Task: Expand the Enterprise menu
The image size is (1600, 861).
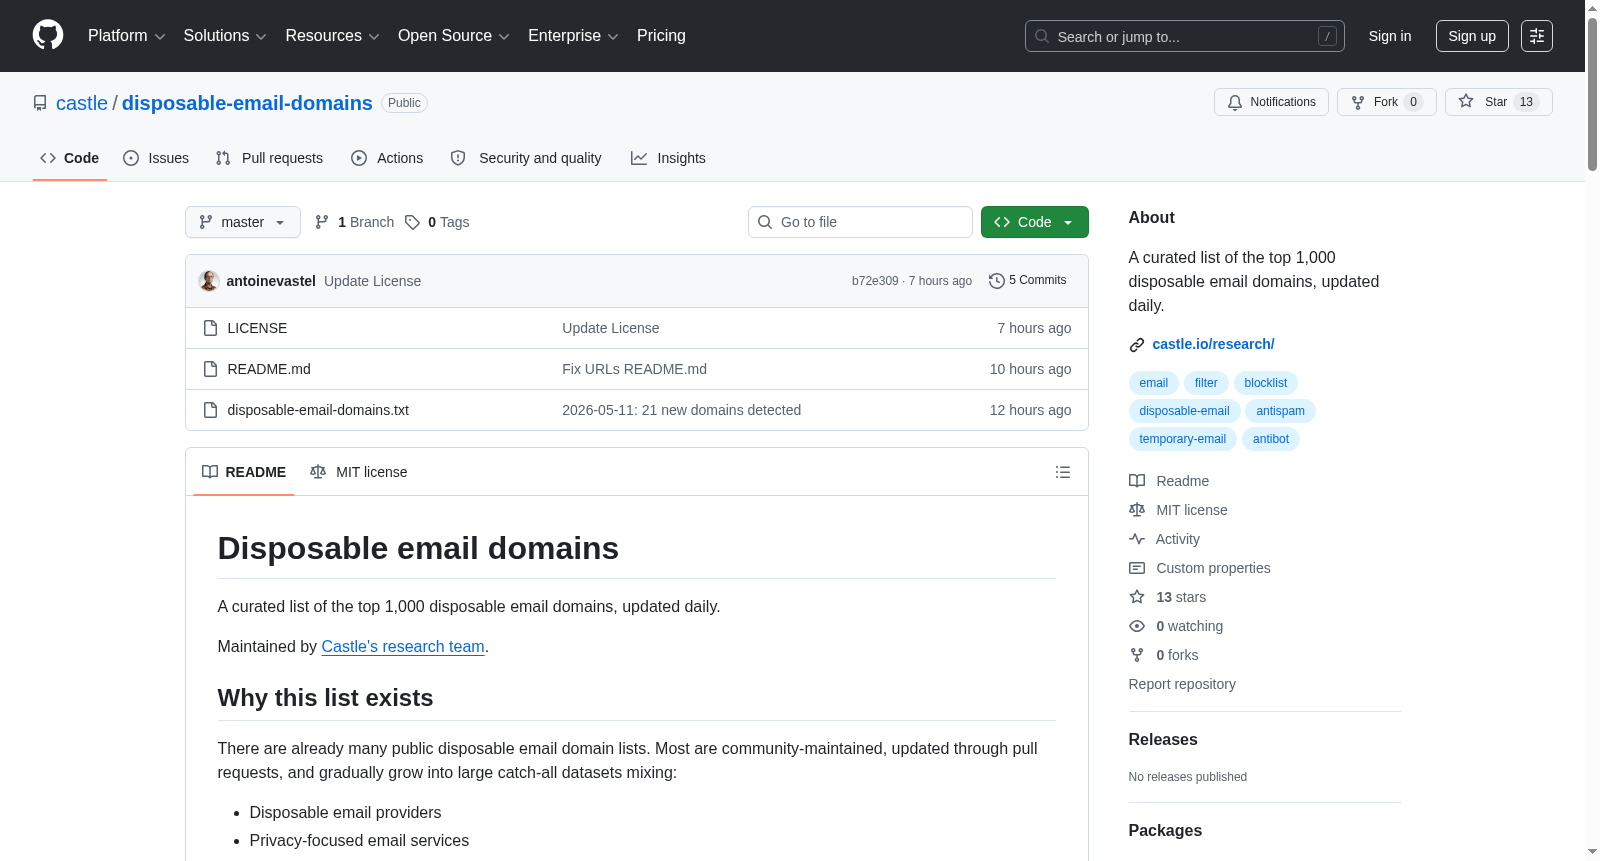Action: pyautogui.click(x=573, y=36)
